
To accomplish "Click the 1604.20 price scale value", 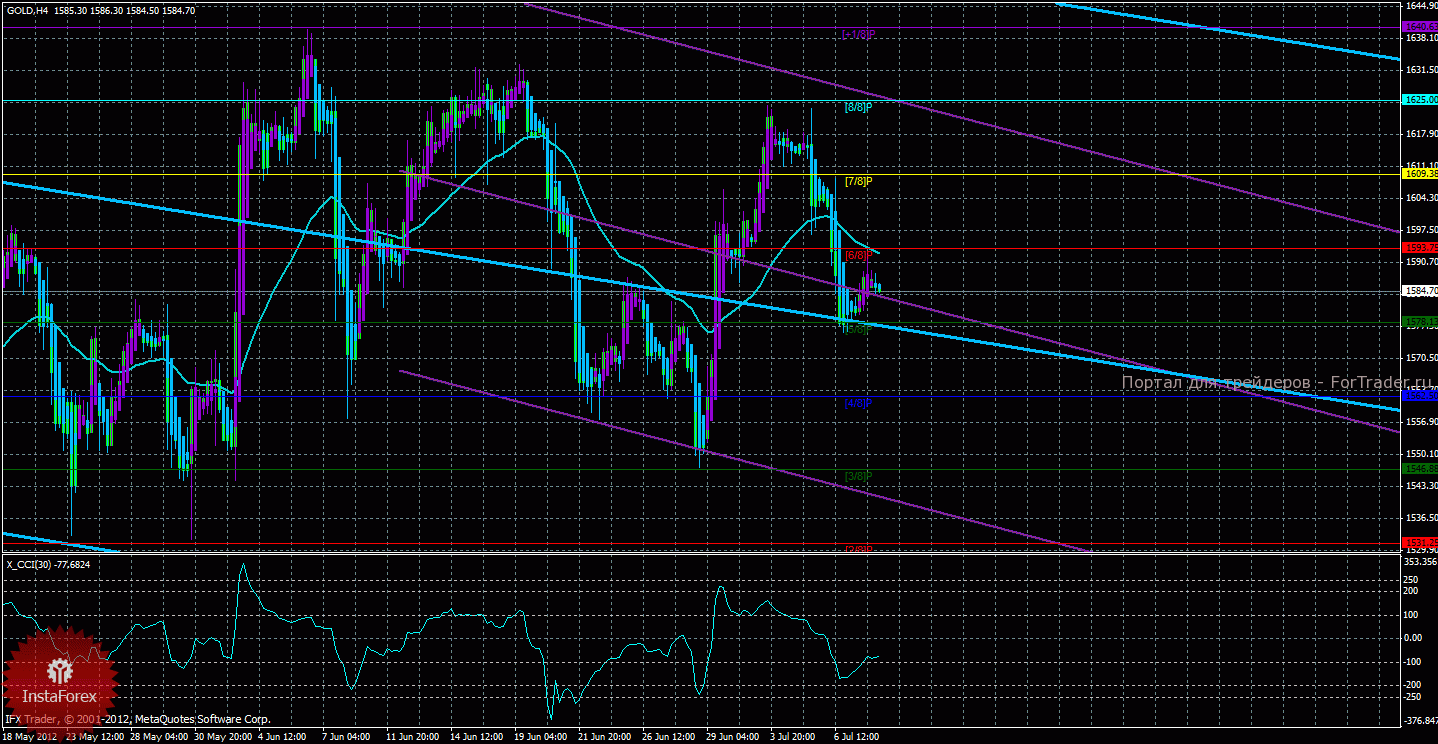I will click(x=1420, y=198).
